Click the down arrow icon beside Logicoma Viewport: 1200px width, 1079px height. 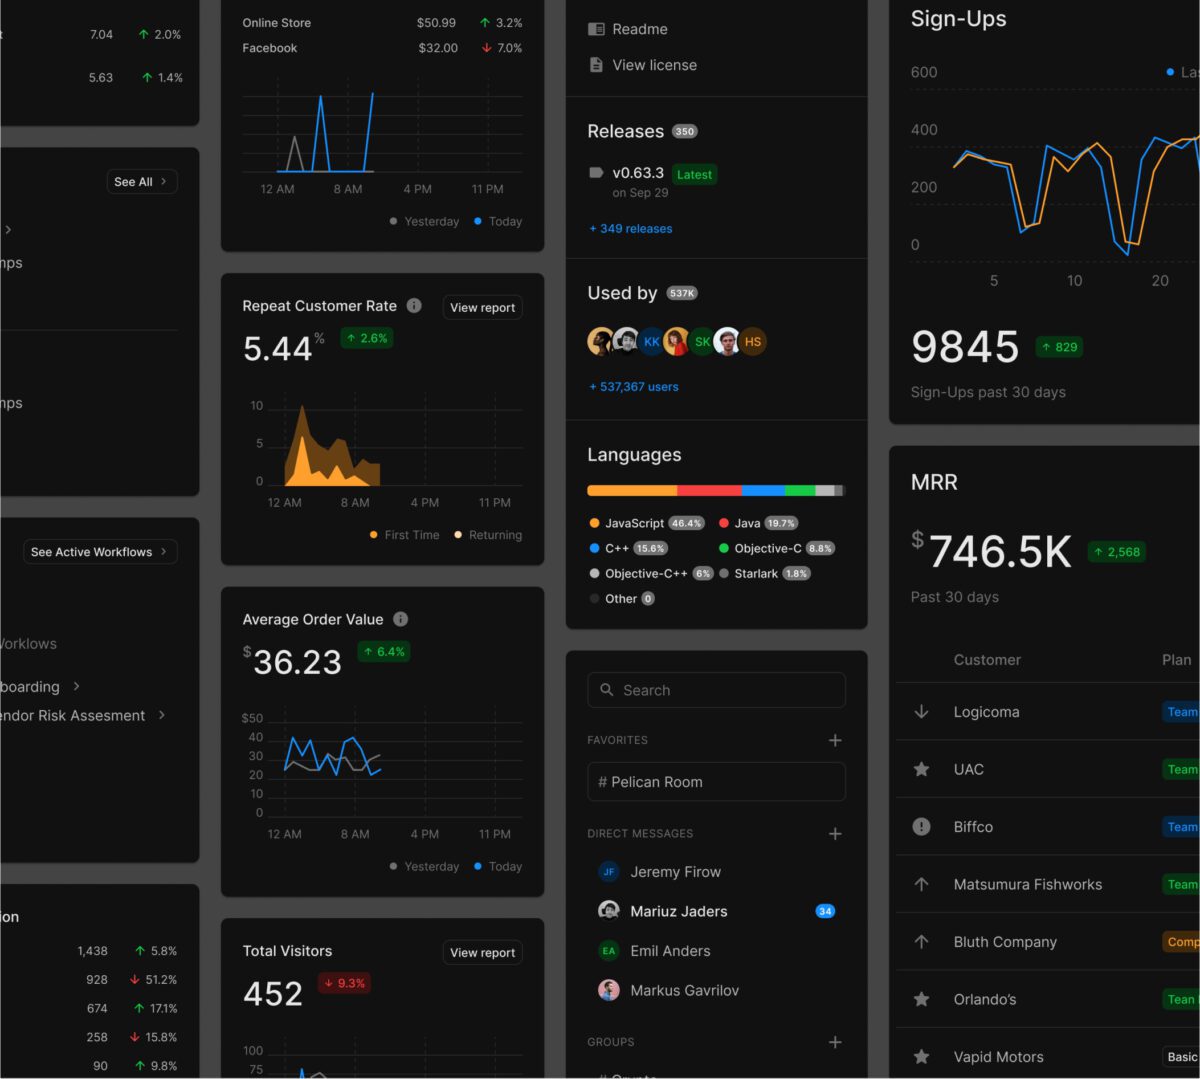click(x=922, y=712)
